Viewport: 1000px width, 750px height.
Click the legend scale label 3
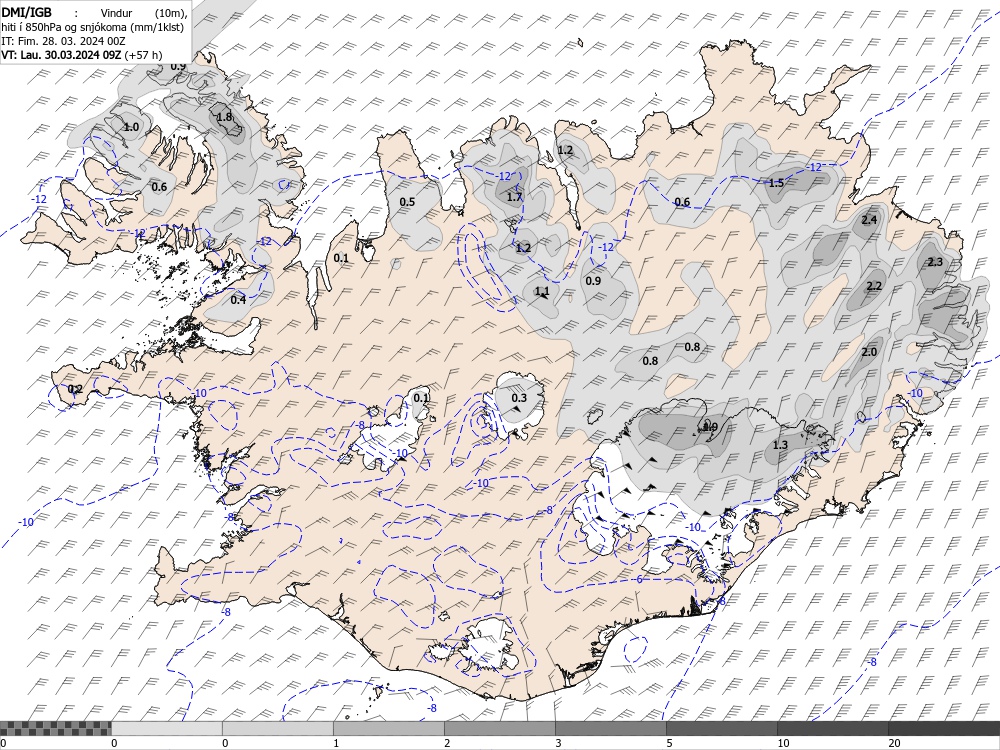pos(558,743)
